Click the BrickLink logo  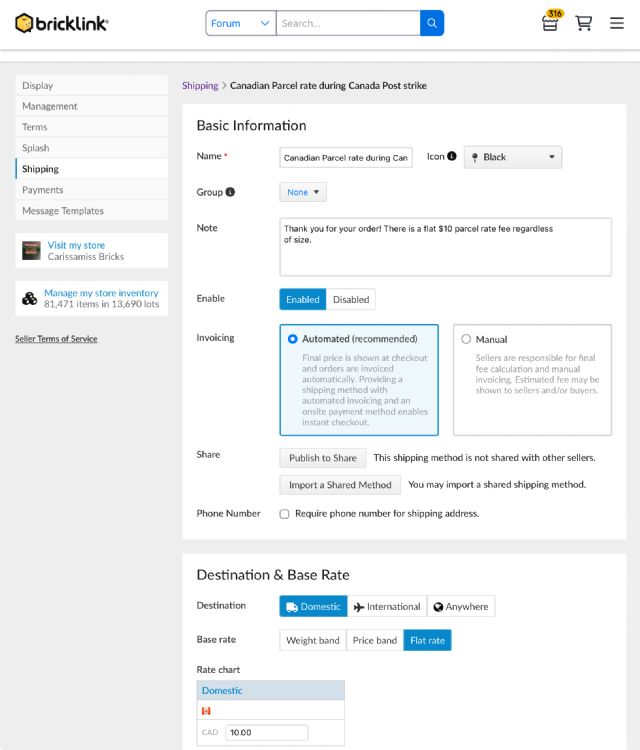(x=62, y=23)
